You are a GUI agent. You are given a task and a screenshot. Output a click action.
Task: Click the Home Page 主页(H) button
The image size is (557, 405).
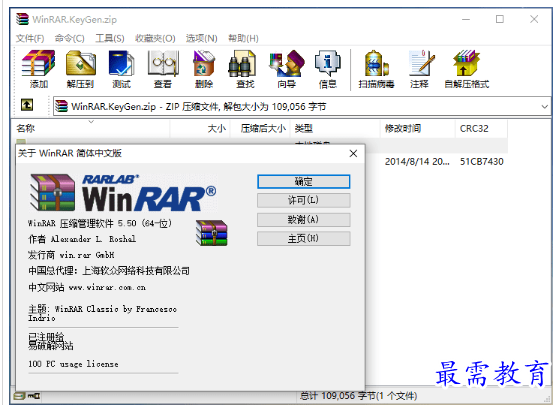point(303,238)
